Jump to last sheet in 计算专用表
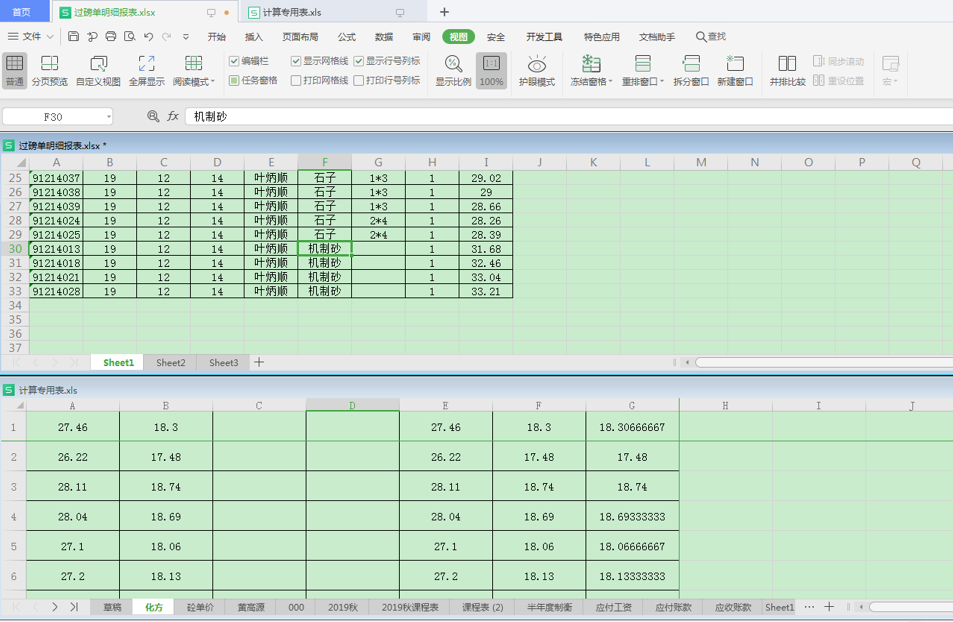 [x=74, y=607]
